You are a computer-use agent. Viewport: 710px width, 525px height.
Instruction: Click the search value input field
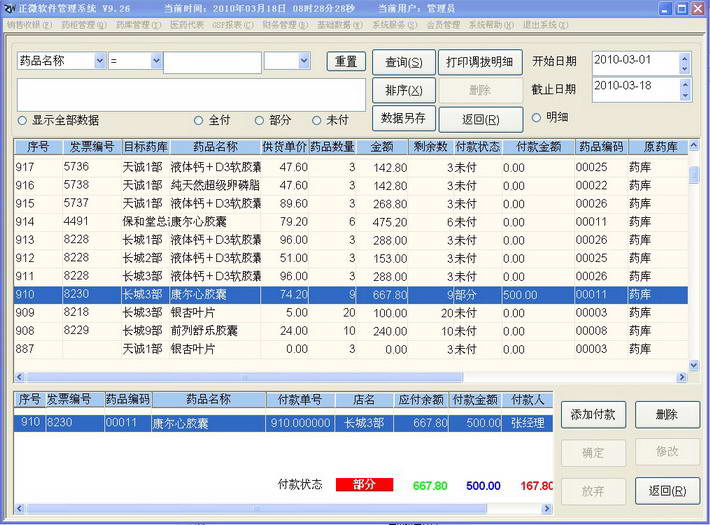[x=212, y=62]
